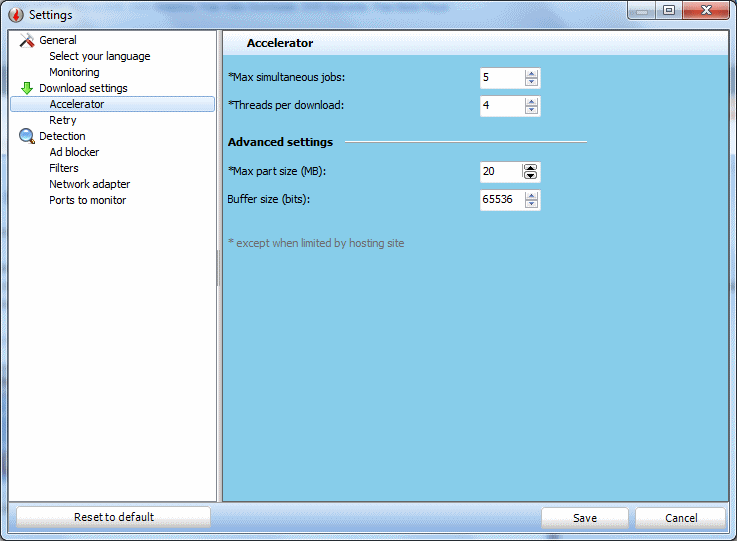737x541 pixels.
Task: Decrease Buffer size with down arrow
Action: (531, 204)
